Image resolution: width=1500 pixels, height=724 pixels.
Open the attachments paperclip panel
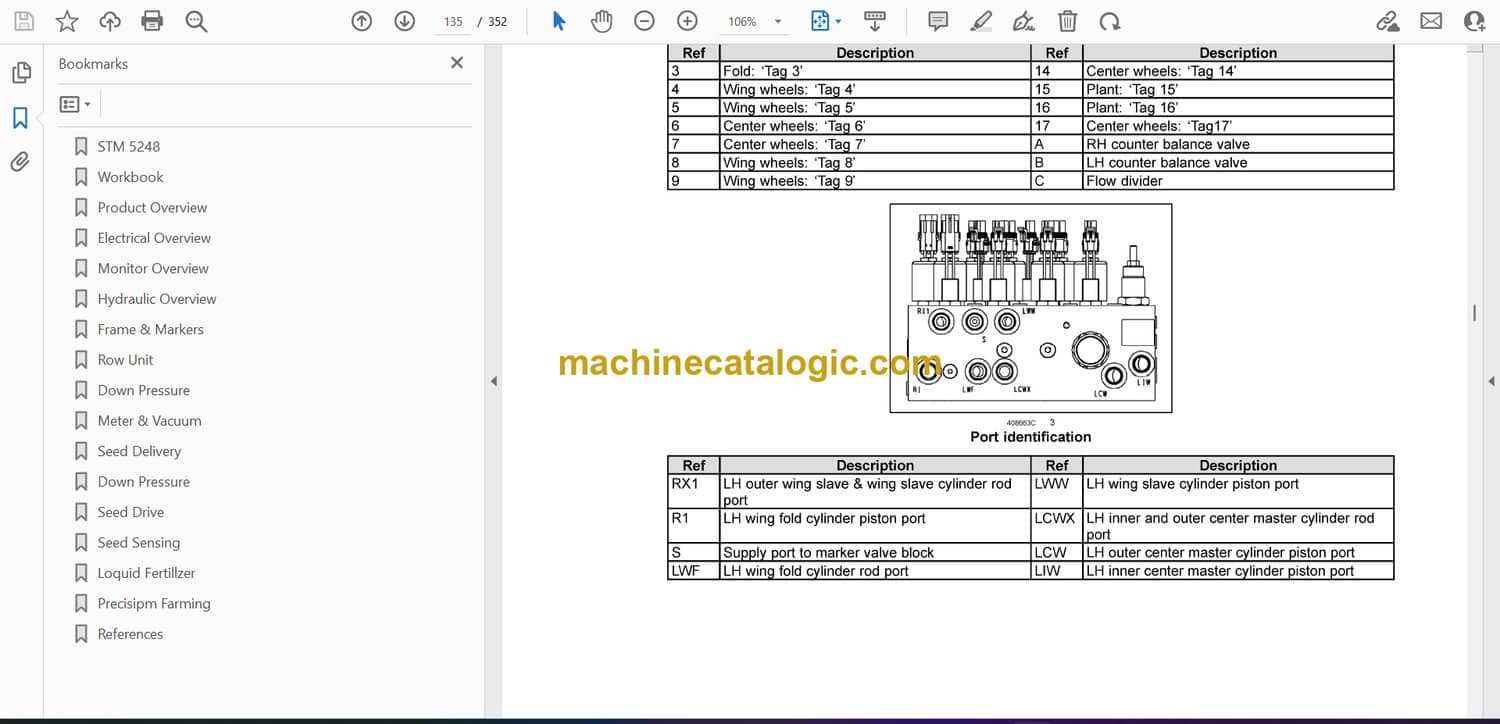coord(21,162)
